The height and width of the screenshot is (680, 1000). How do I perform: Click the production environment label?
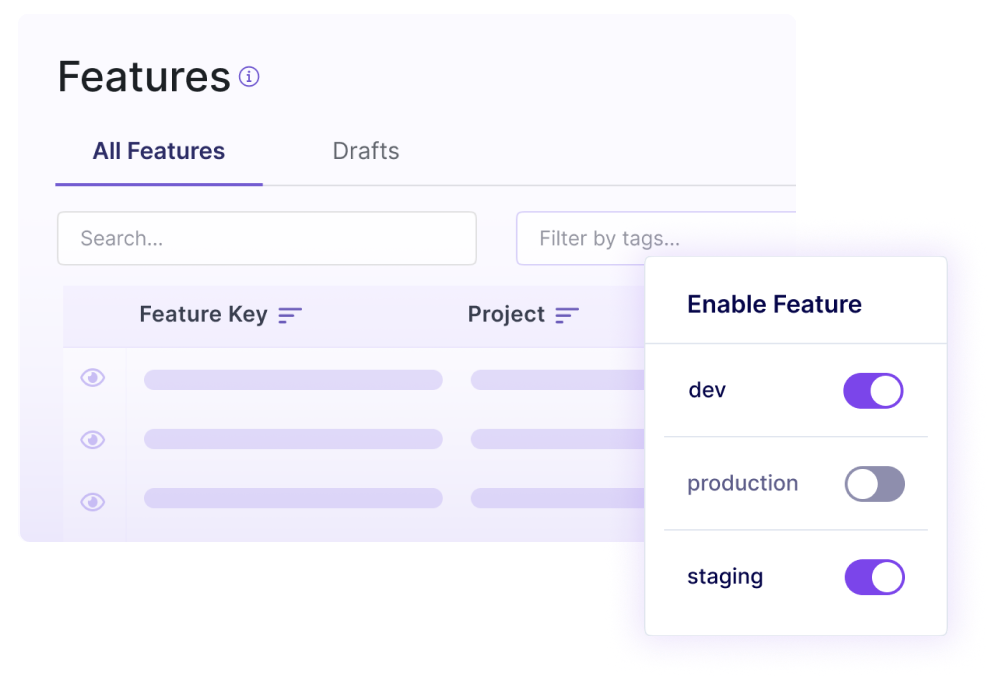(x=742, y=483)
